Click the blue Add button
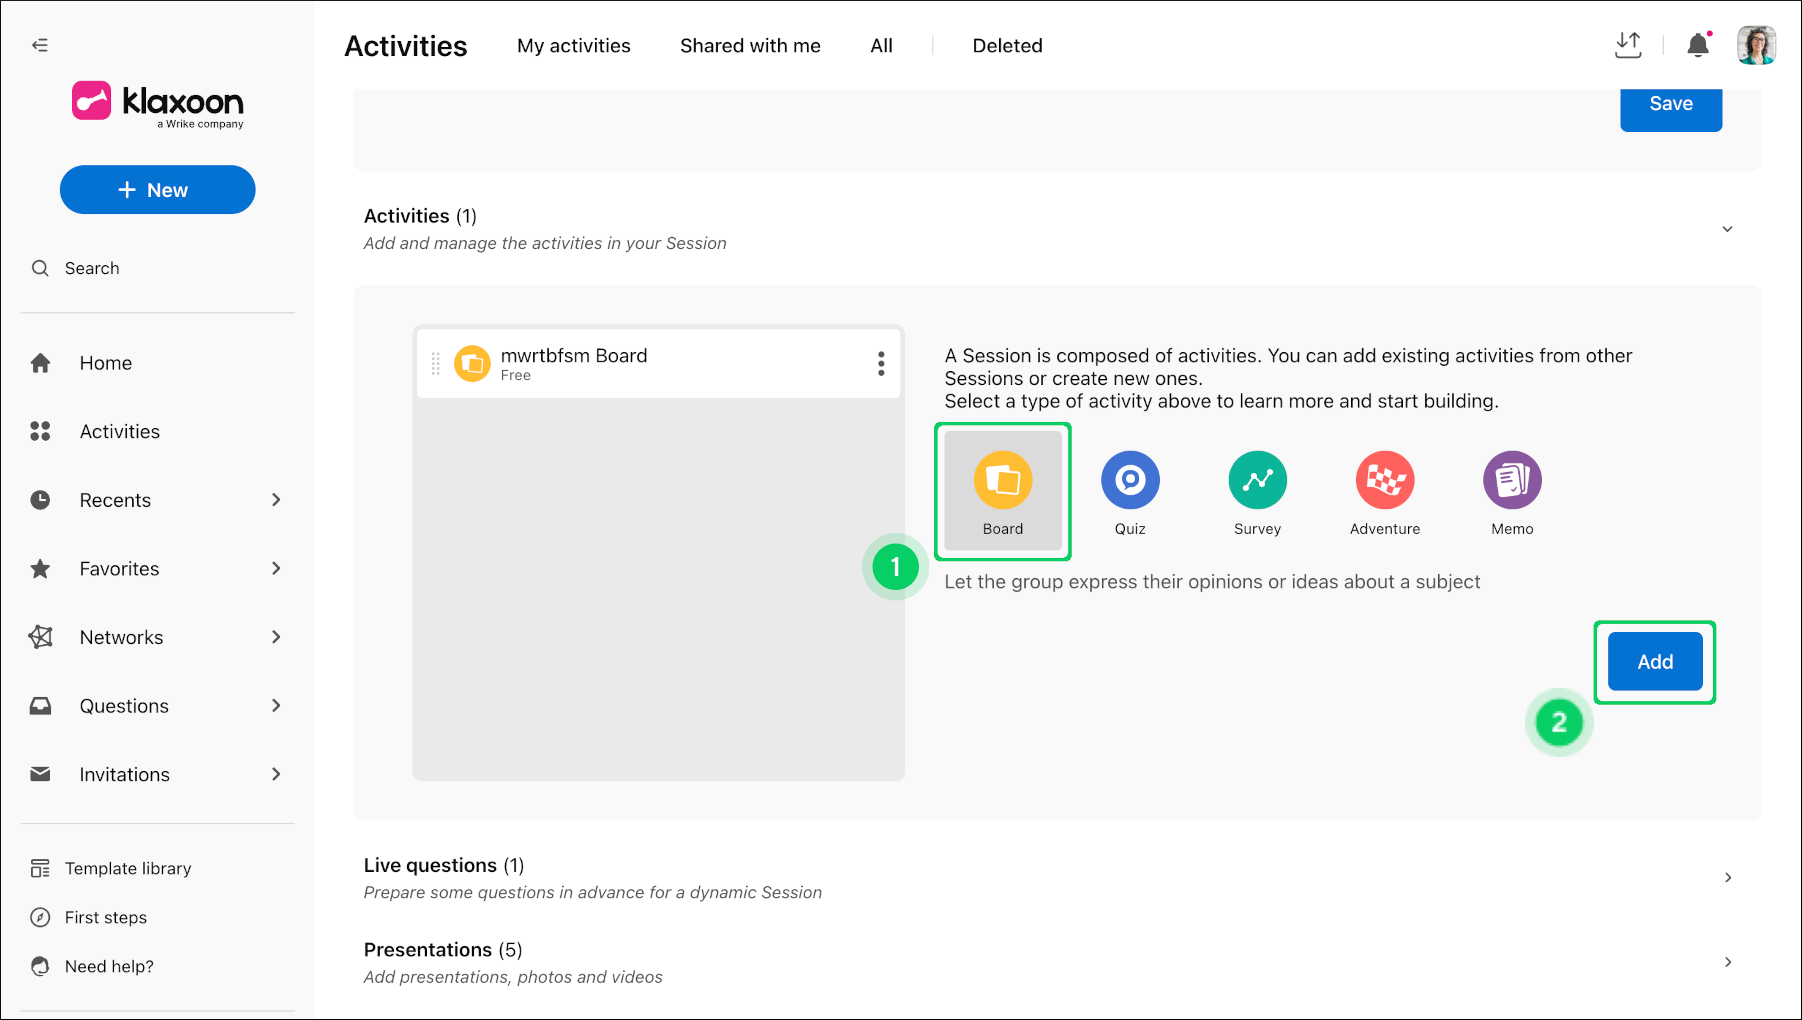The image size is (1802, 1020). point(1655,662)
